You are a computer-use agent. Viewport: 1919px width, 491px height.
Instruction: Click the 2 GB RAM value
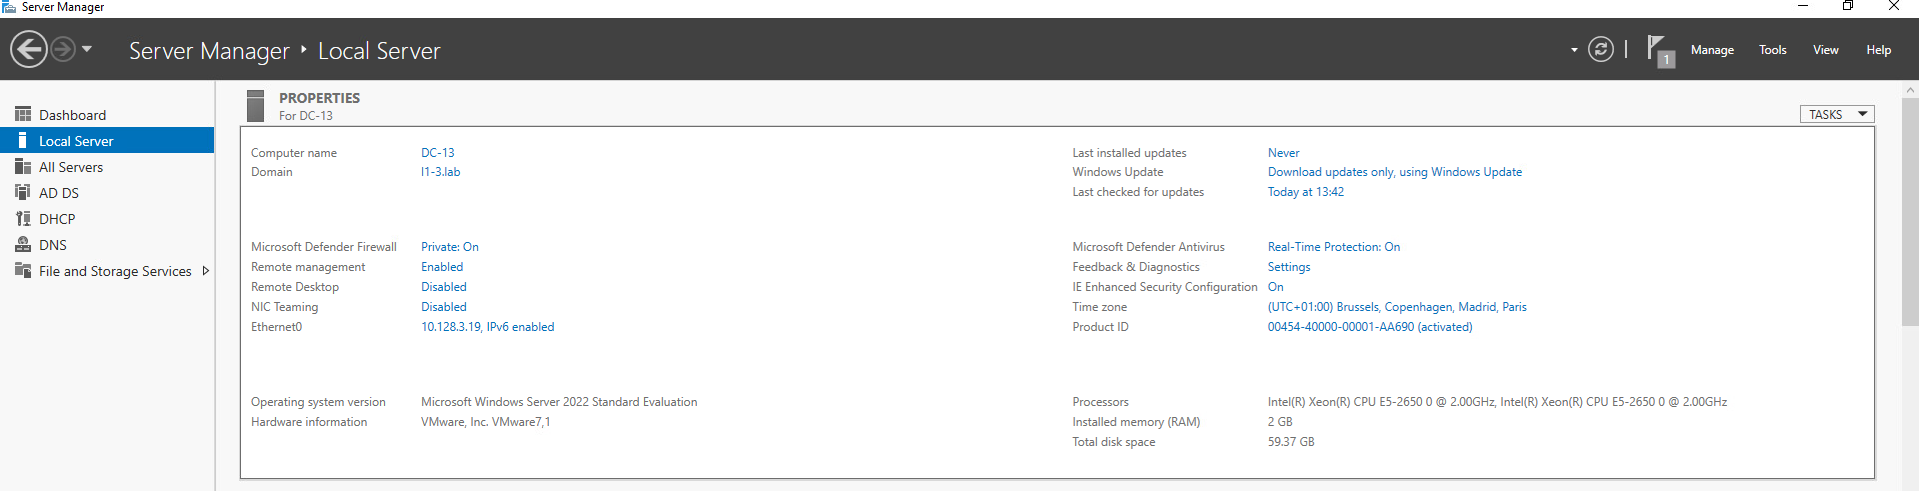coord(1279,422)
